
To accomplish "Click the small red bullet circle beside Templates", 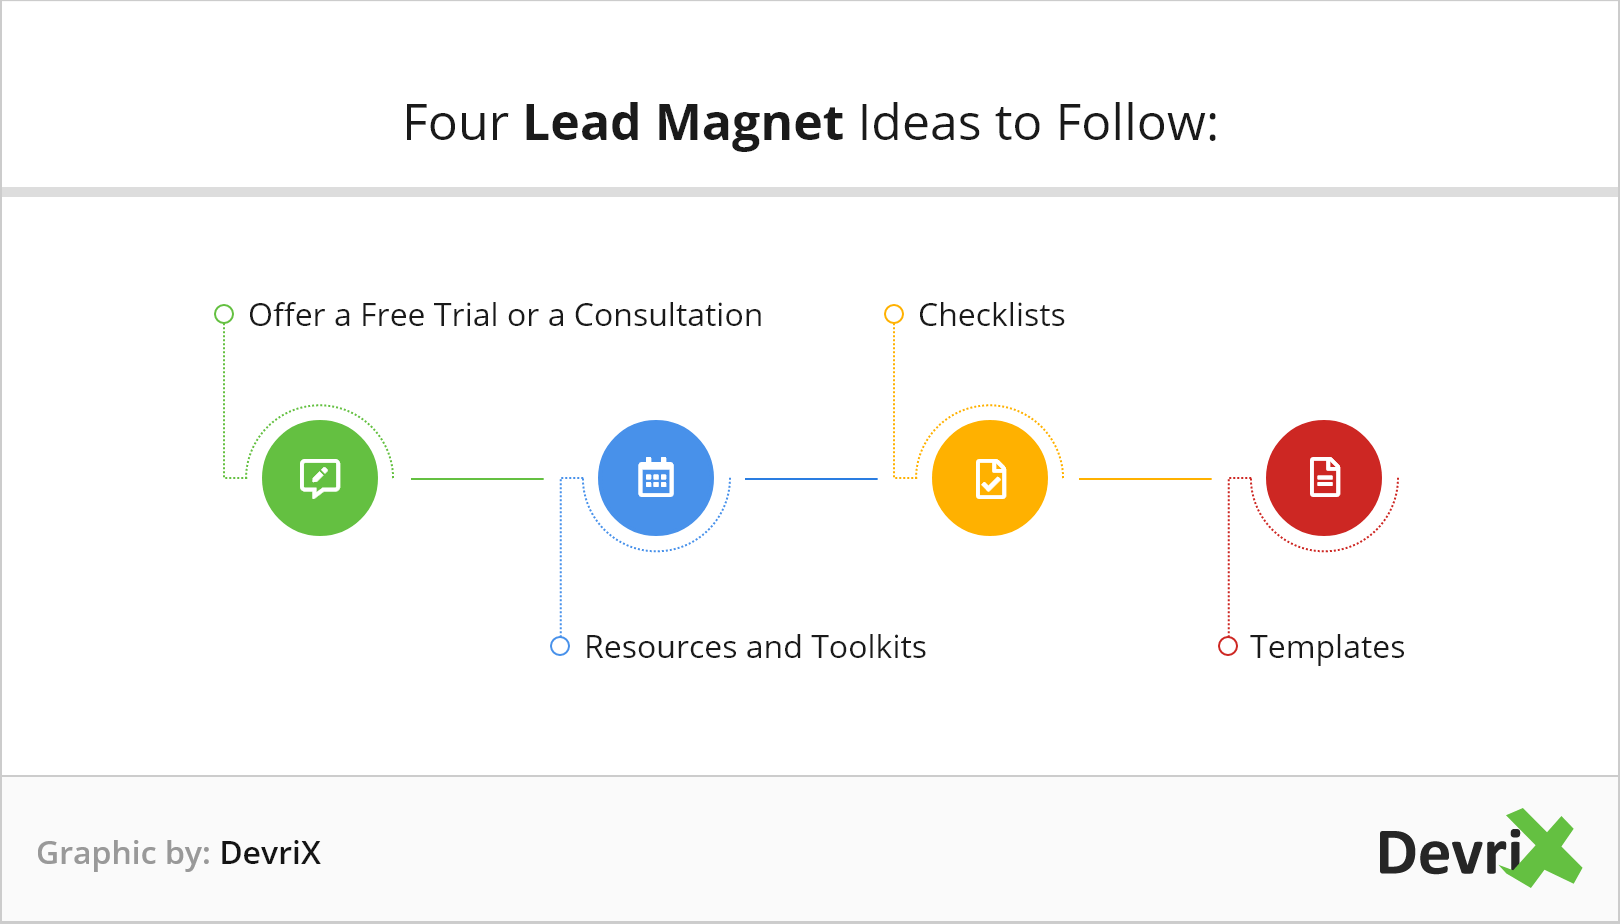I will click(x=1228, y=646).
